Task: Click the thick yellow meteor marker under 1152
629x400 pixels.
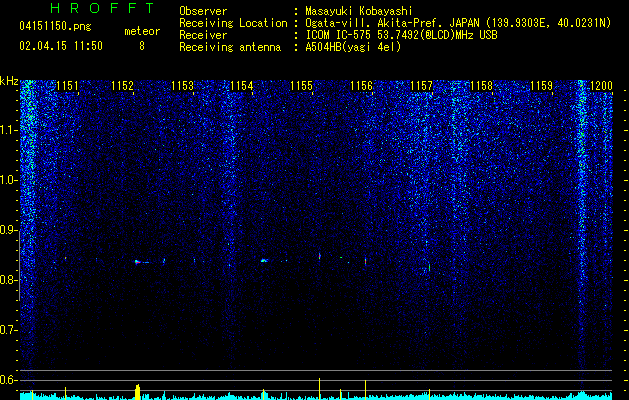Action: (x=138, y=392)
